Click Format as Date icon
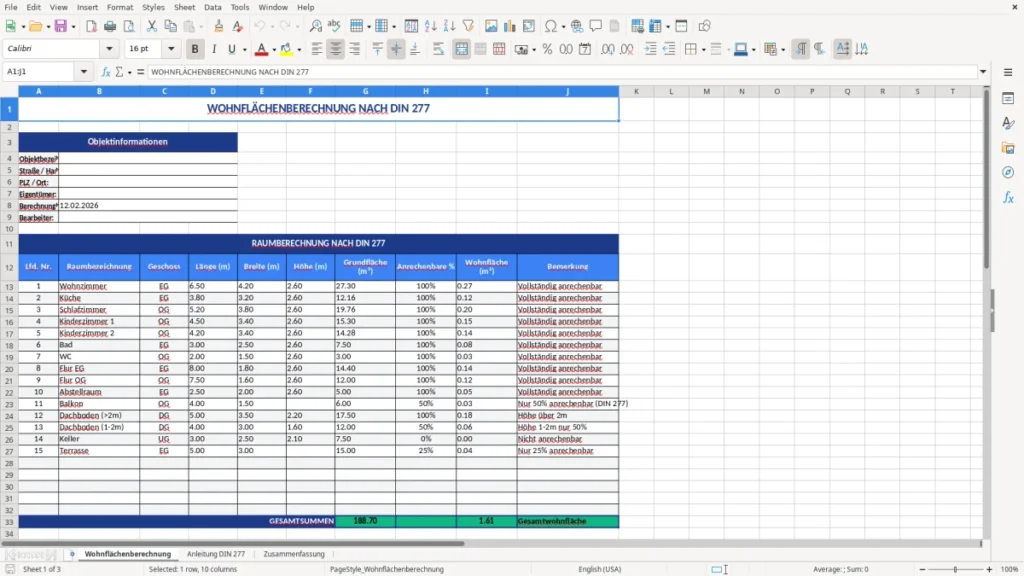This screenshot has width=1024, height=576. pyautogui.click(x=585, y=49)
